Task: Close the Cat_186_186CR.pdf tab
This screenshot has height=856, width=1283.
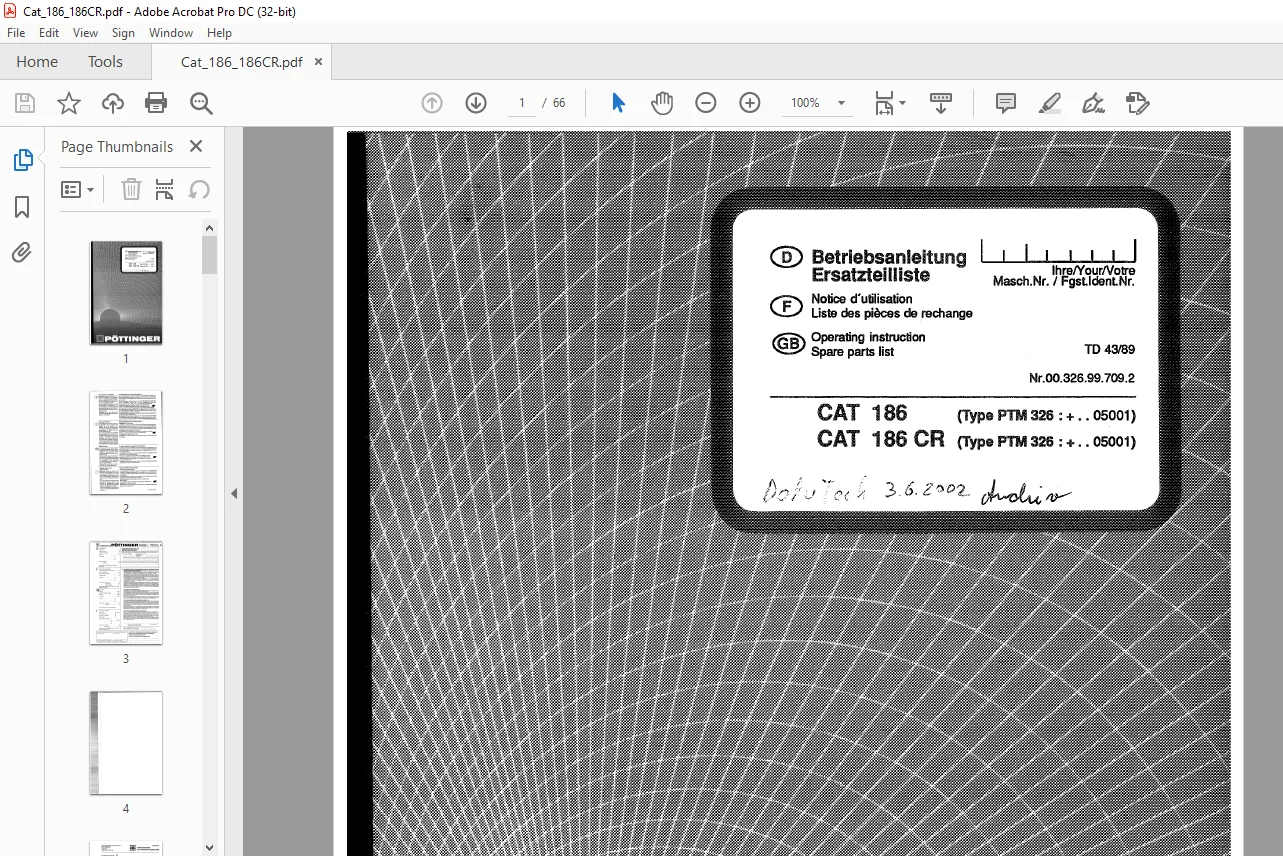Action: coord(318,62)
